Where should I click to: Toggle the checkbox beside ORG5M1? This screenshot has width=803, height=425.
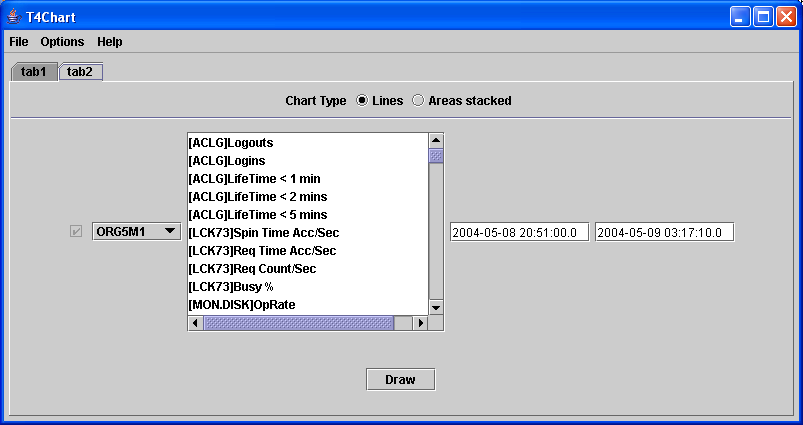[x=76, y=232]
